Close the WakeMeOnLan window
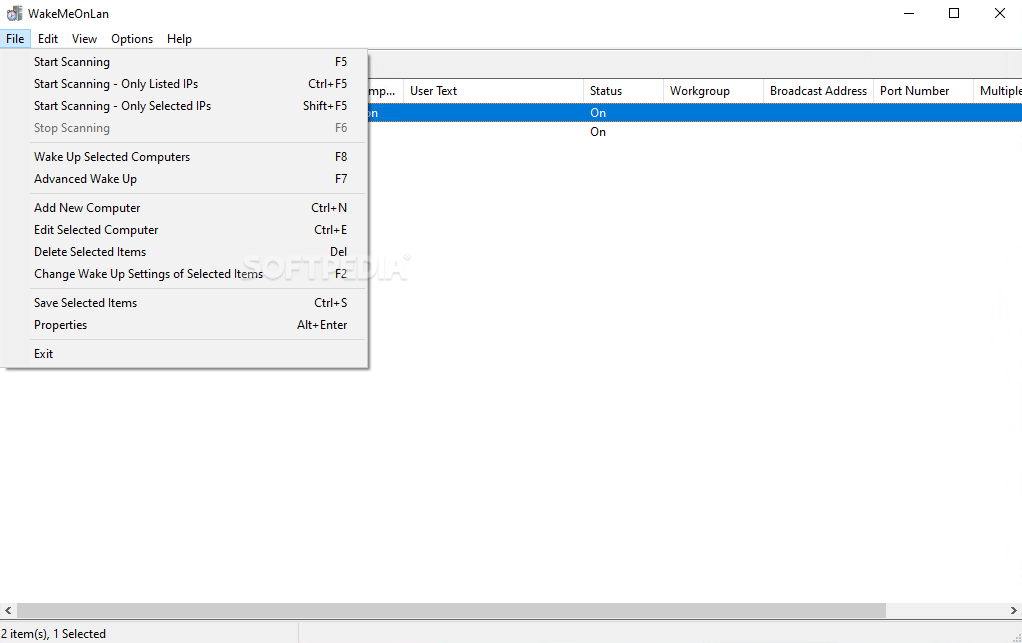Image resolution: width=1022 pixels, height=643 pixels. coord(999,13)
